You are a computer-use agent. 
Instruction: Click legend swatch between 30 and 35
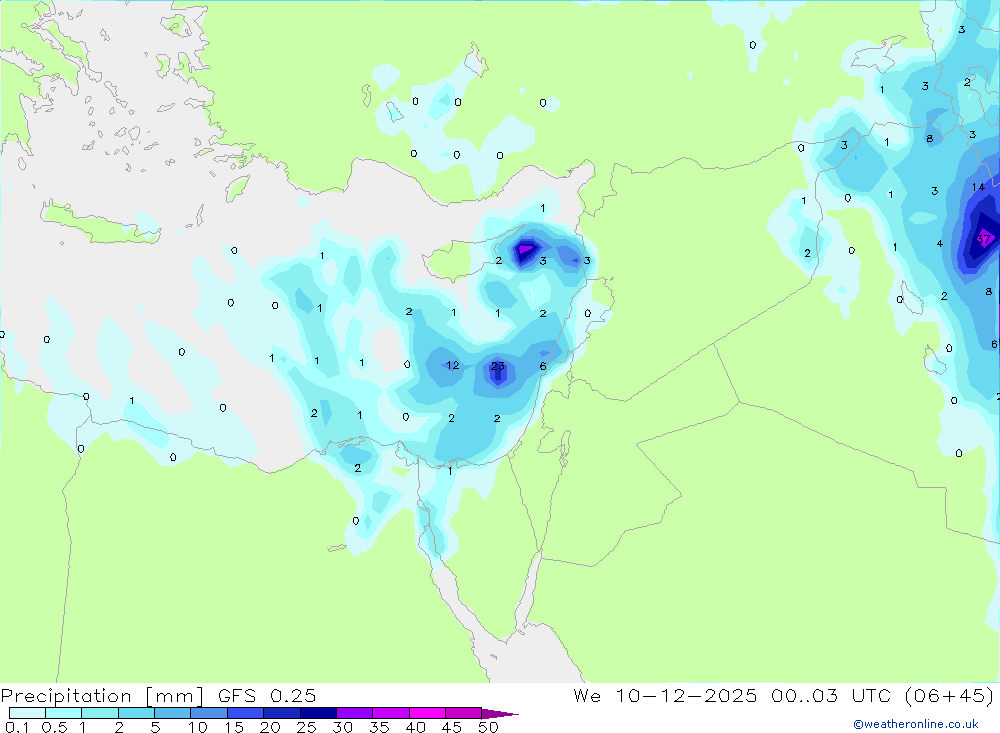pos(355,713)
